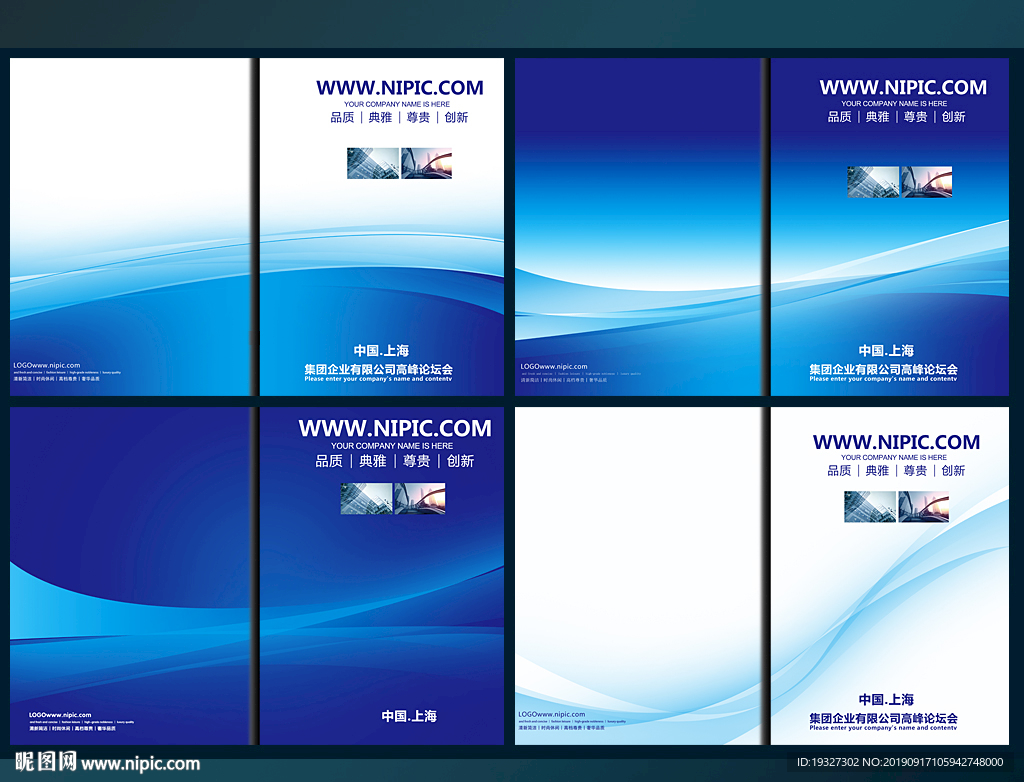Click '集团企业有限公司高峰论坛会' on bottom-right white cover

[884, 718]
